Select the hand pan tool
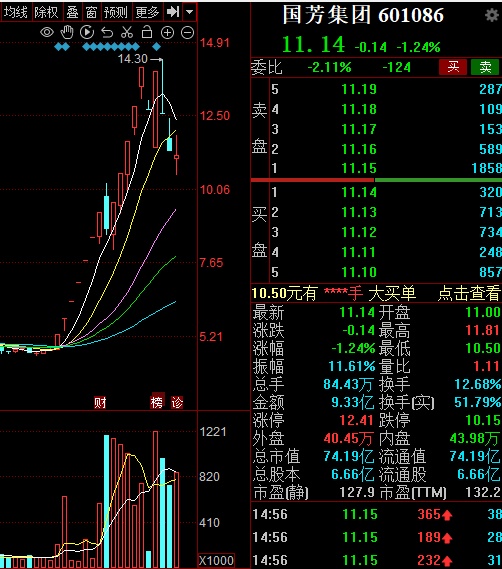Image resolution: width=502 pixels, height=569 pixels. [x=67, y=32]
